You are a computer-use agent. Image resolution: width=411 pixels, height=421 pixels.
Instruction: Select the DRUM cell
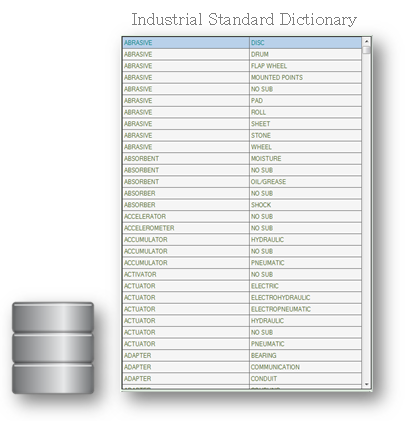[305, 54]
